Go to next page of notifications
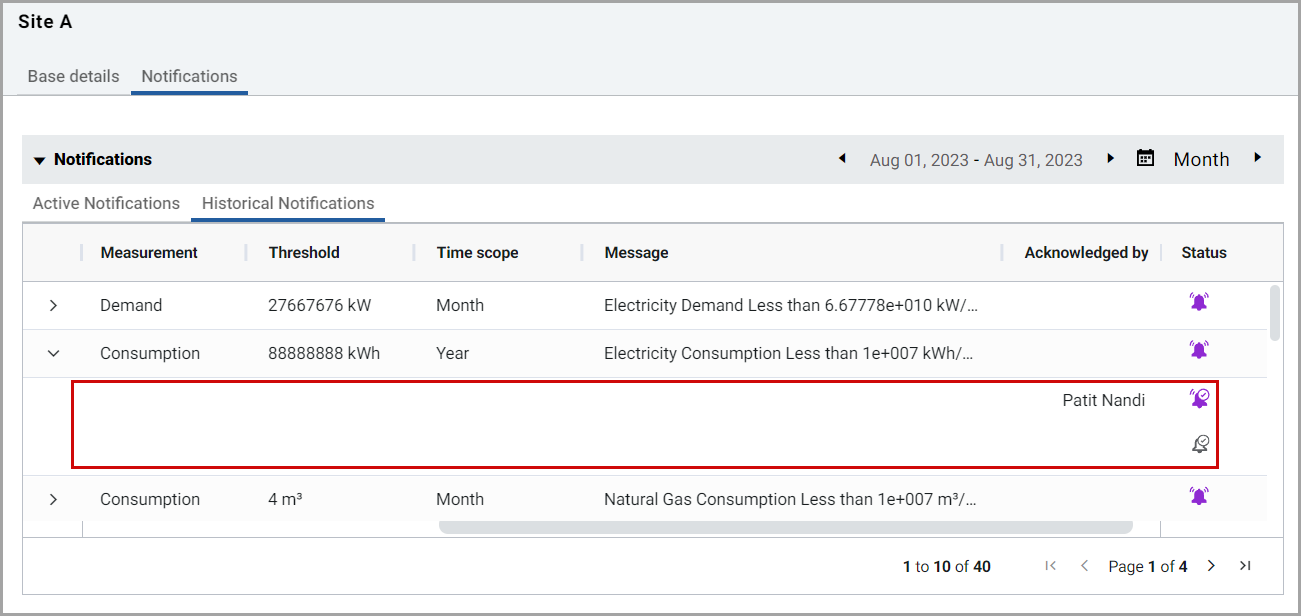Viewport: 1301px width, 616px height. [x=1211, y=566]
